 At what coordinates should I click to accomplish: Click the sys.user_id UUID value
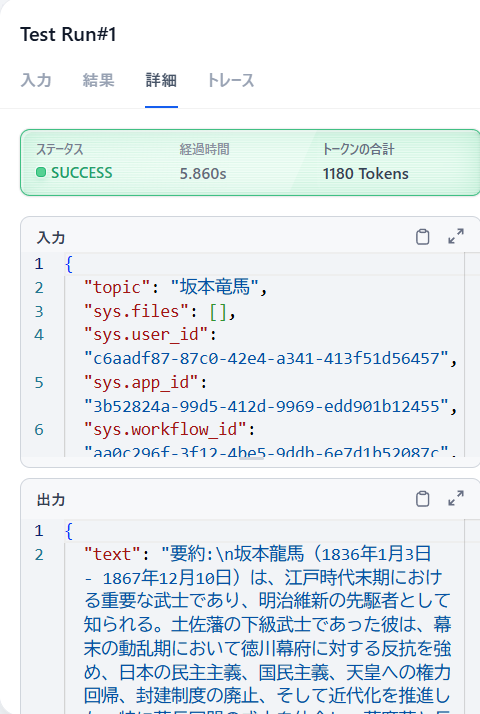pyautogui.click(x=266, y=358)
